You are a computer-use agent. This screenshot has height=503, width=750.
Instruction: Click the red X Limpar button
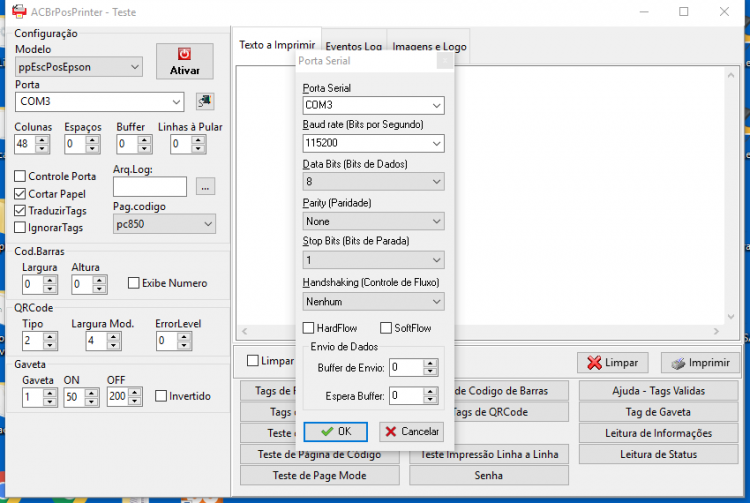coord(613,362)
